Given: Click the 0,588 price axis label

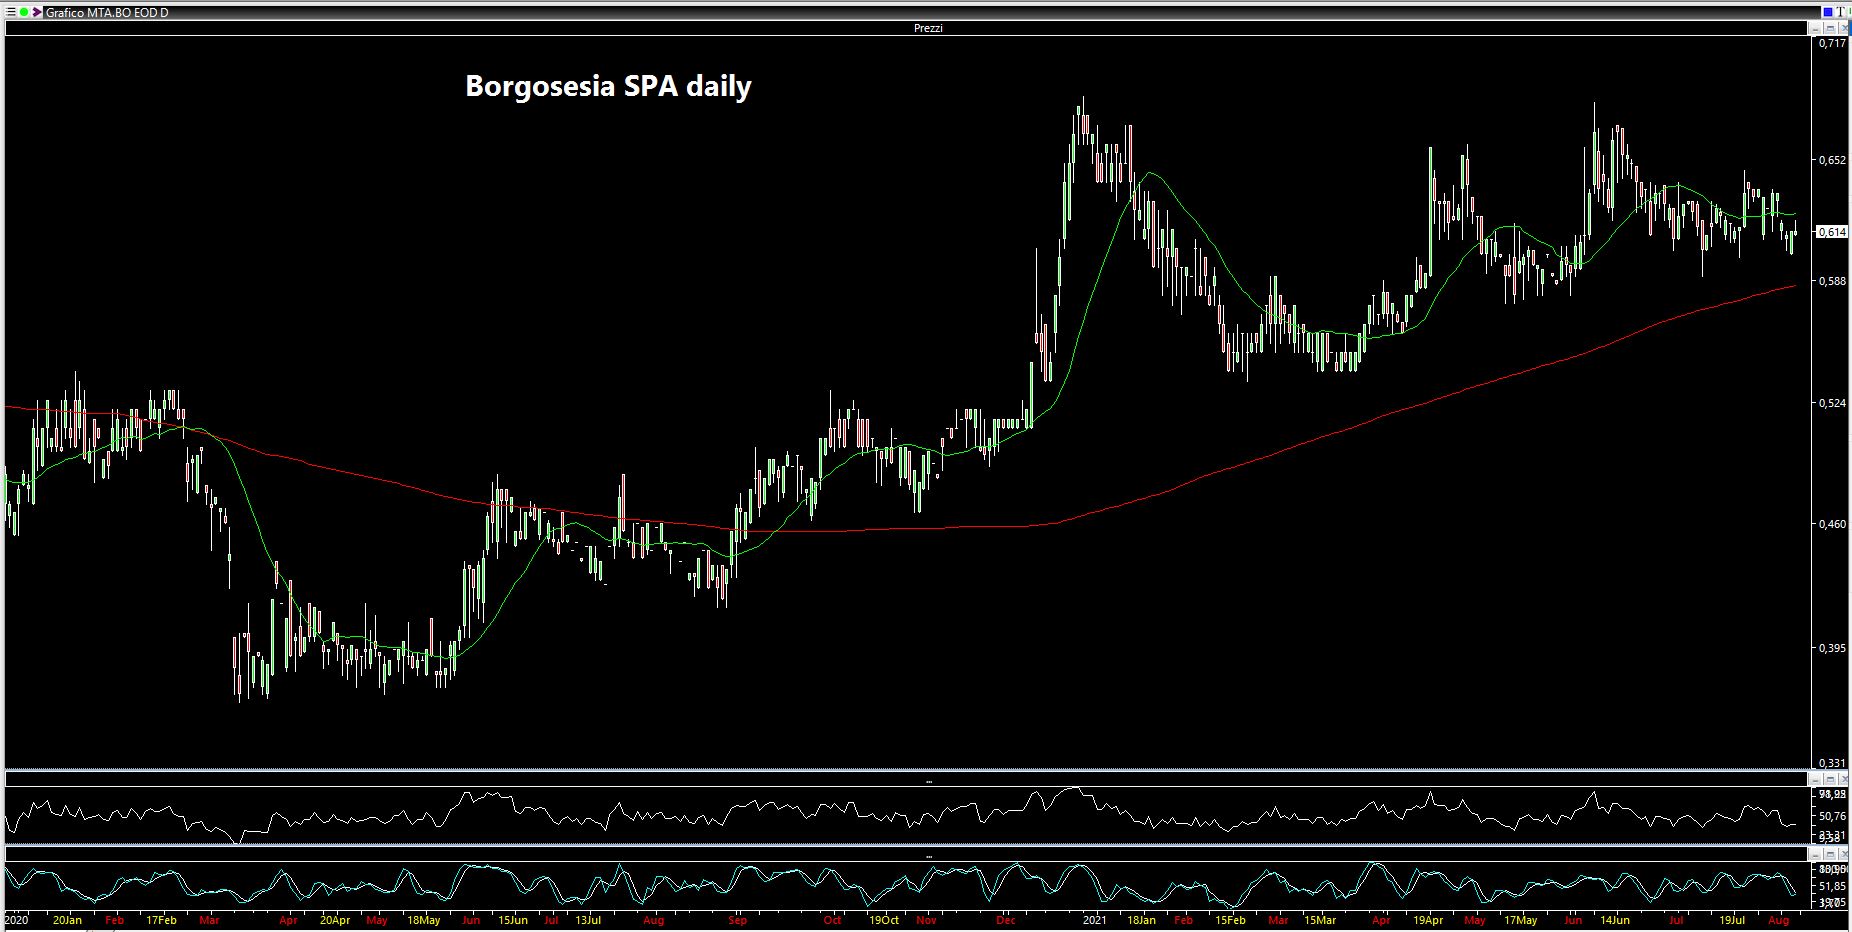Looking at the screenshot, I should point(1833,281).
